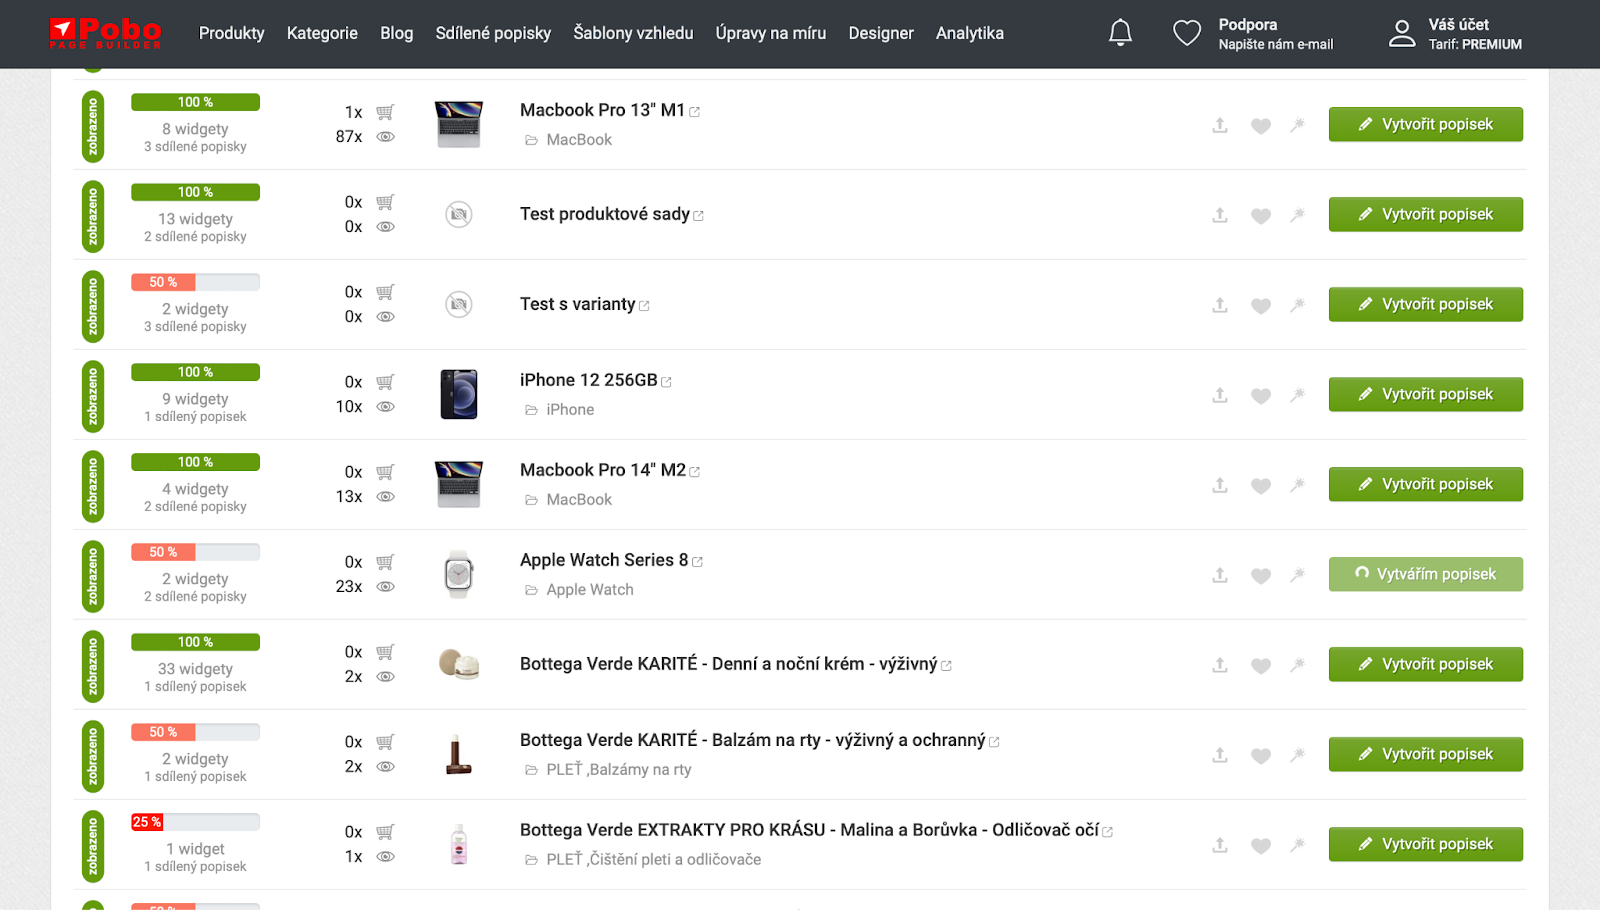The image size is (1600, 910).
Task: Click magic wand for Test s varianty
Action: [x=1297, y=305]
